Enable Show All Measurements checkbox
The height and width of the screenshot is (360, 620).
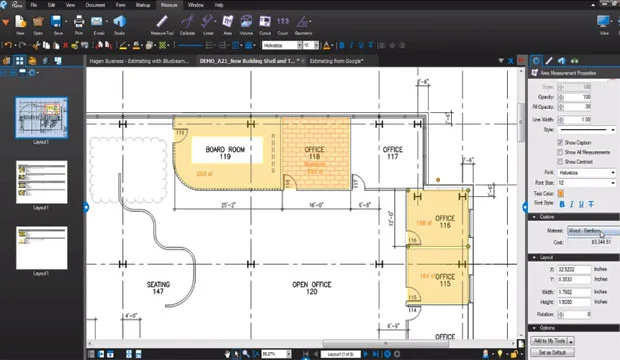pos(560,152)
